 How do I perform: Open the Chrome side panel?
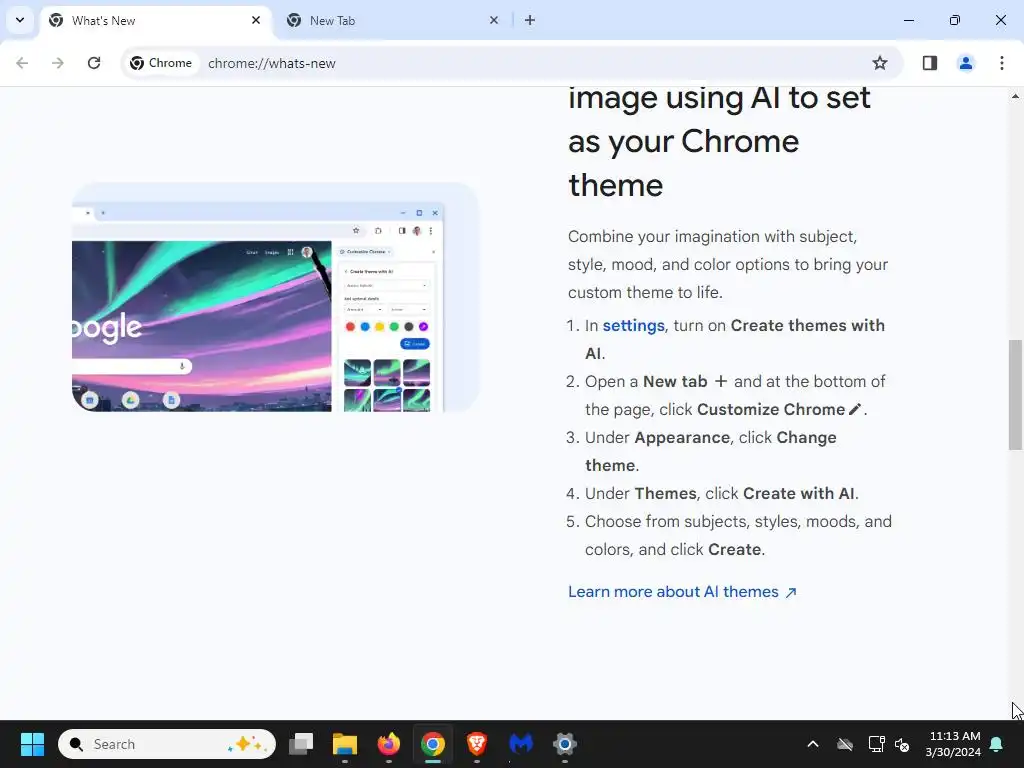(x=930, y=63)
